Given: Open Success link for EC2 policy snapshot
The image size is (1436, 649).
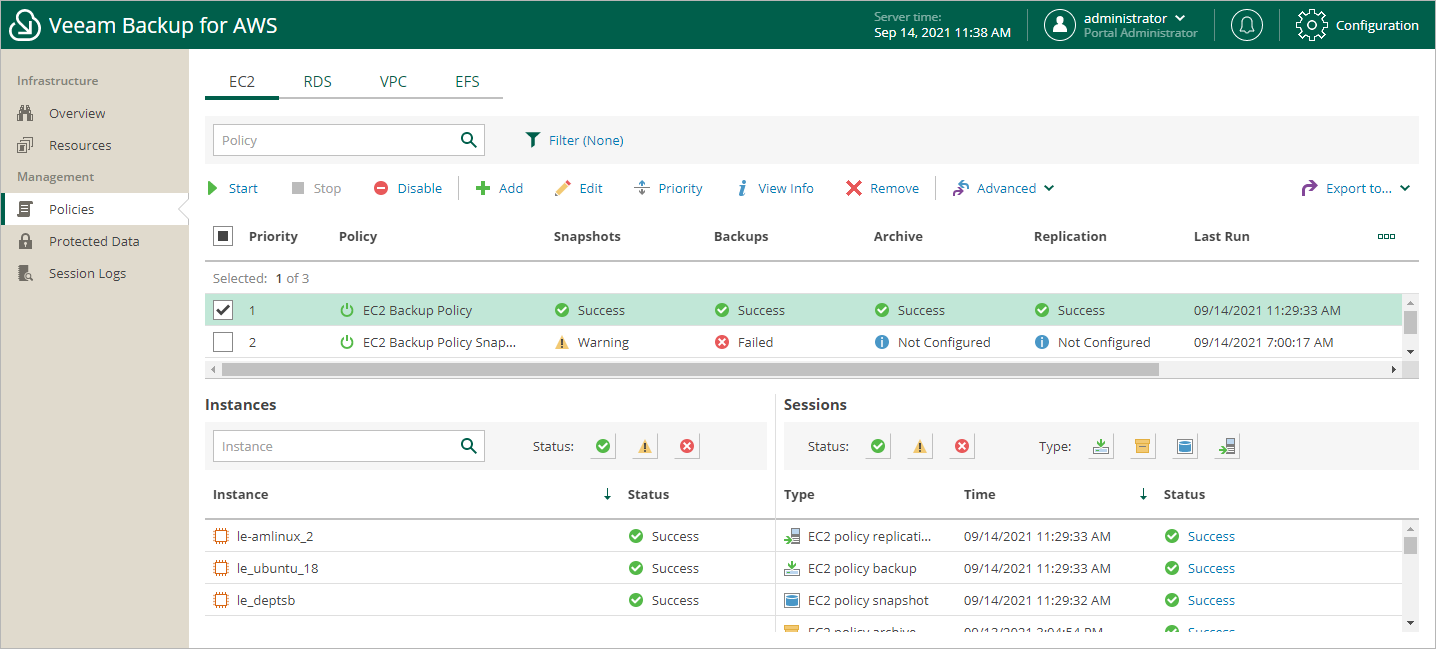Looking at the screenshot, I should click(x=1211, y=600).
